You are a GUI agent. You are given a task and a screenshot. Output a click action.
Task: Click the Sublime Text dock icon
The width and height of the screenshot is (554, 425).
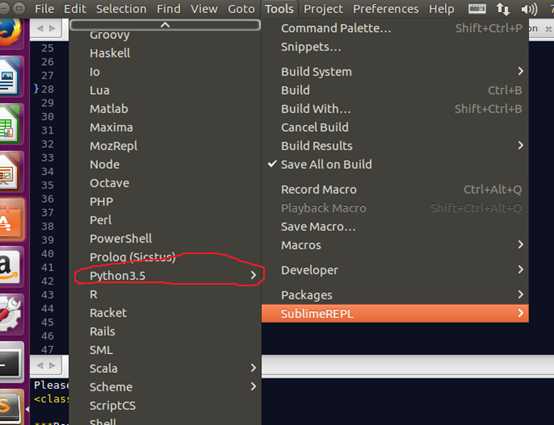[11, 407]
